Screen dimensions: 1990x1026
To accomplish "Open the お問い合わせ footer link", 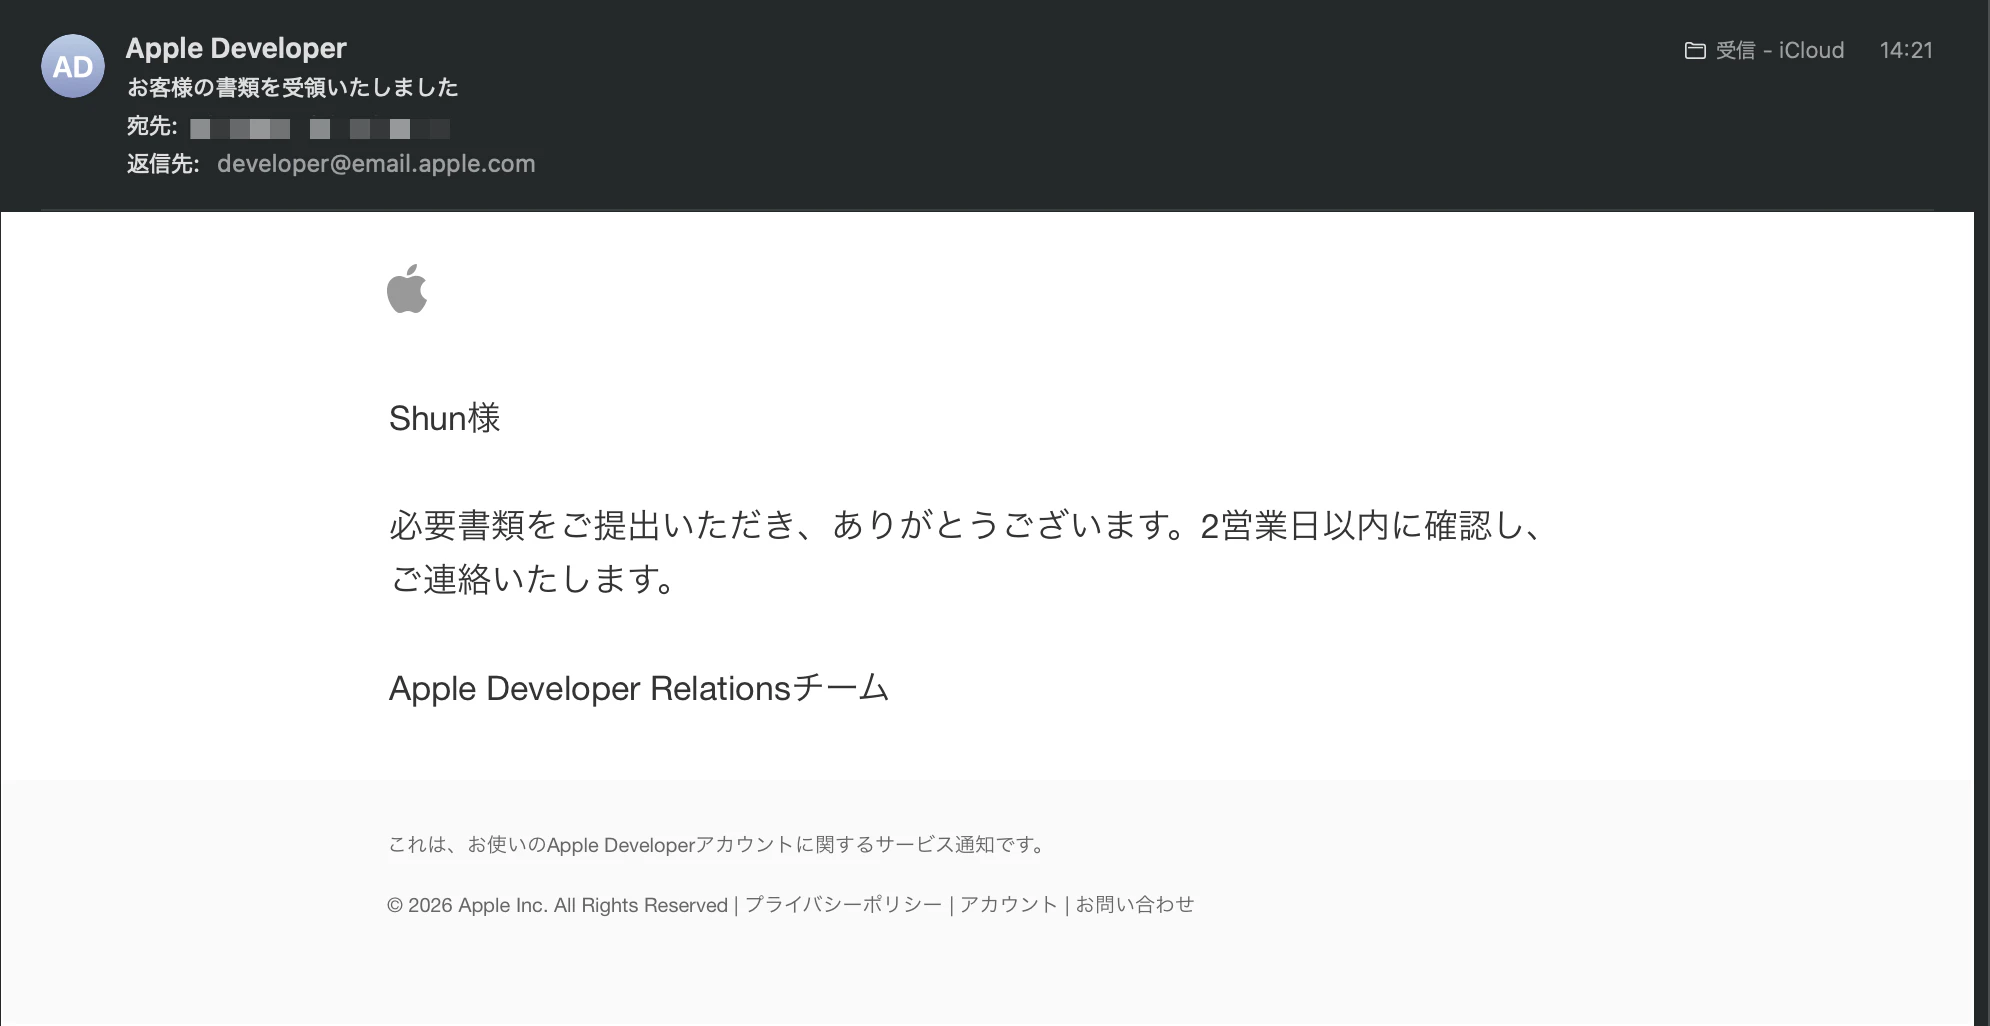I will click(x=1134, y=905).
